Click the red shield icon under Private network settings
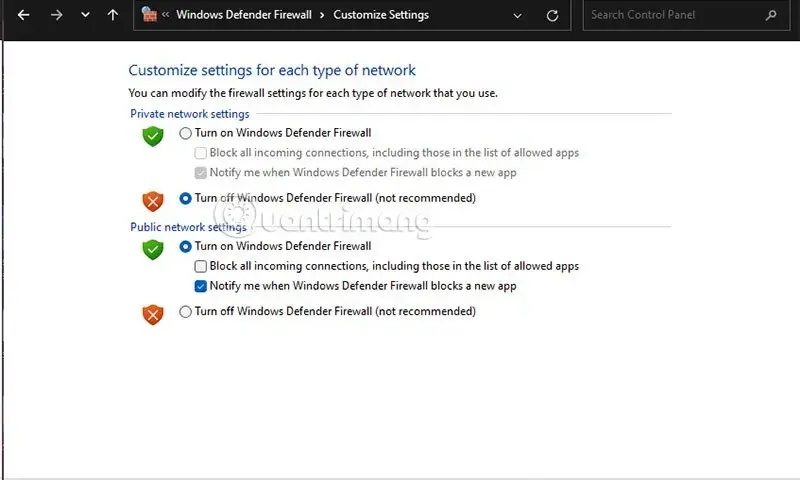 [153, 201]
